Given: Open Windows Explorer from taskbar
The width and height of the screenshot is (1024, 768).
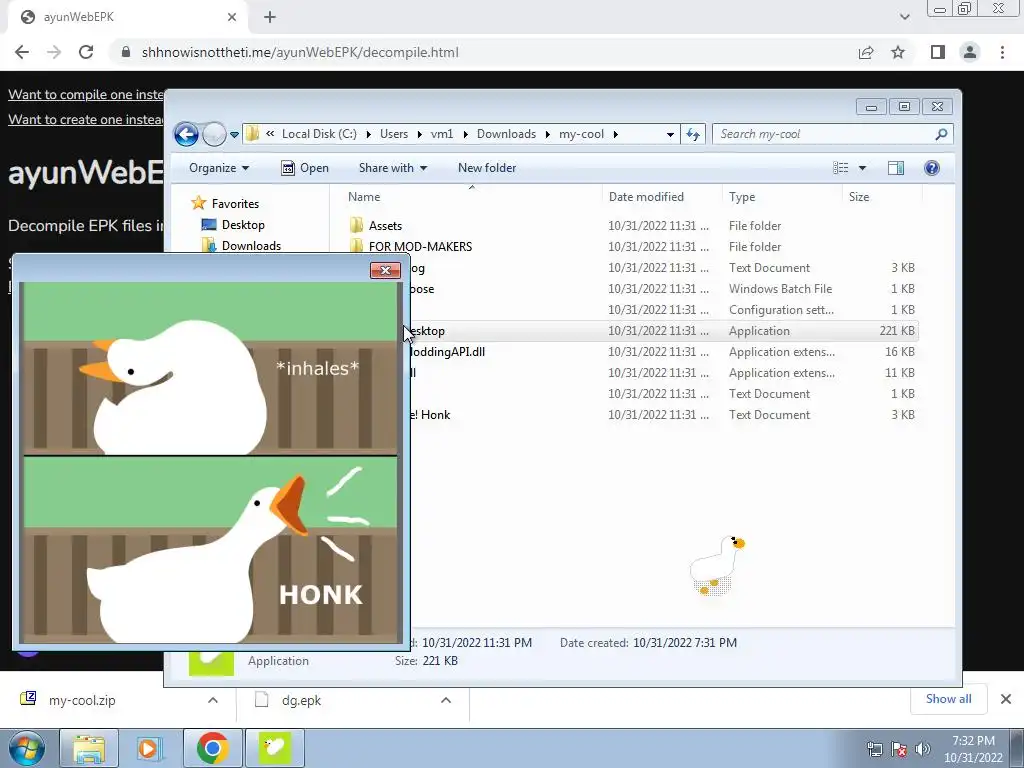Looking at the screenshot, I should [x=89, y=748].
